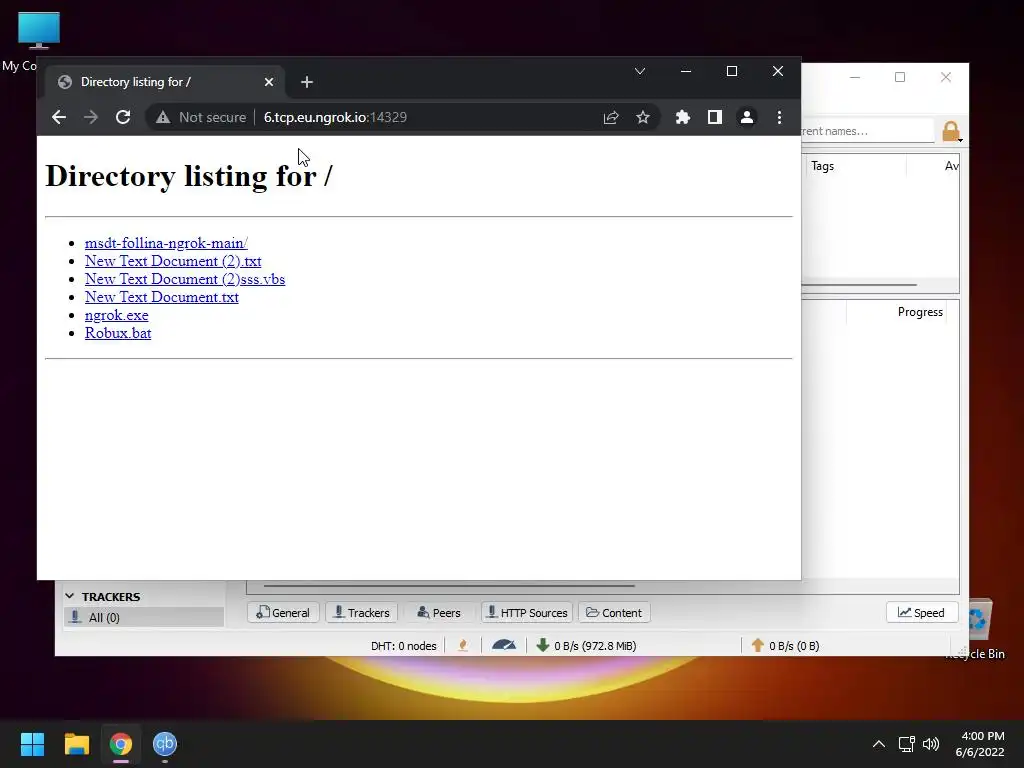Collapse the TRACKERS section in qBittorrent
The width and height of the screenshot is (1024, 768).
pyautogui.click(x=70, y=596)
